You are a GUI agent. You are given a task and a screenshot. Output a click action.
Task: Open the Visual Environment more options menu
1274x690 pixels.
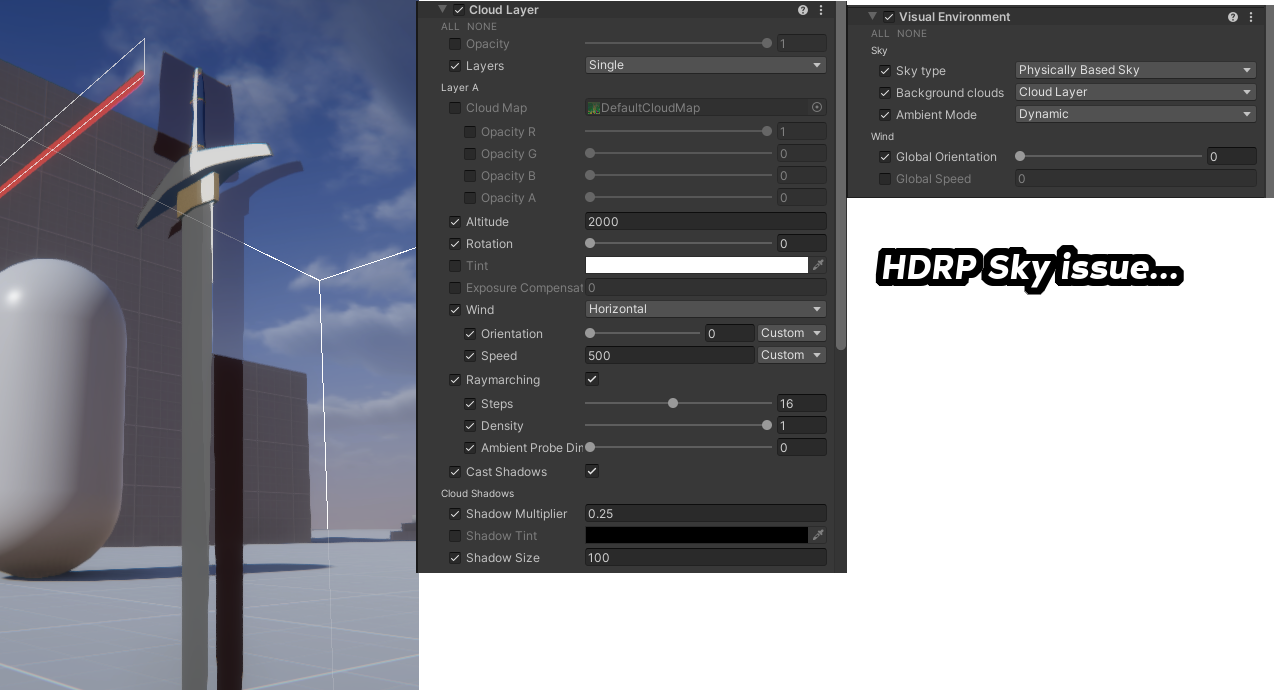point(1250,16)
